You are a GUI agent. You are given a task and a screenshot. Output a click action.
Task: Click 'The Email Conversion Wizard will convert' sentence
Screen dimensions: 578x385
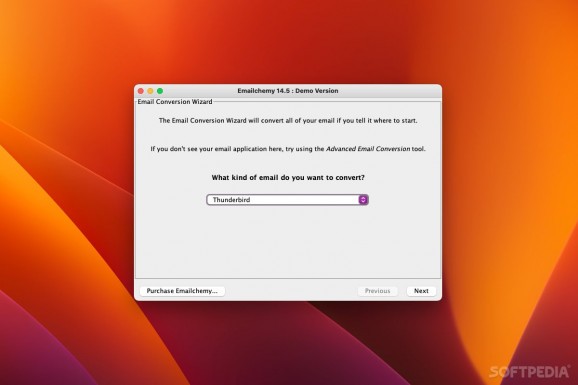point(288,121)
